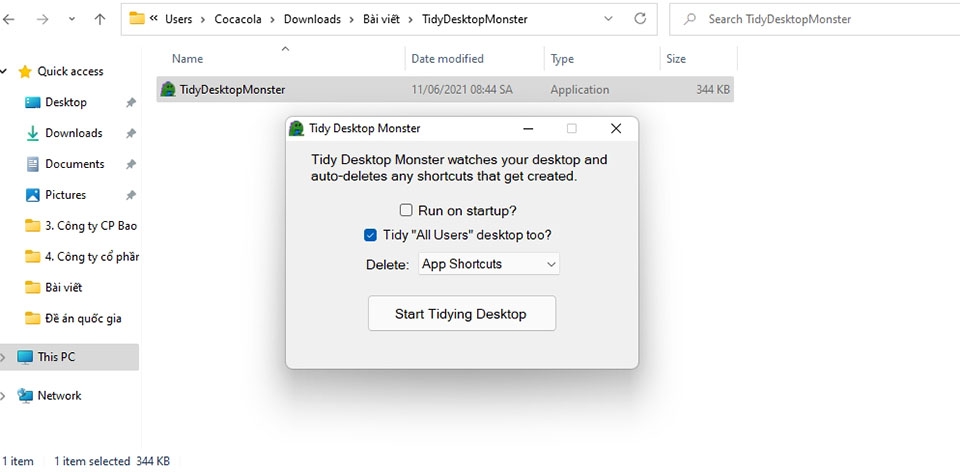
Task: Open Desktop in the sidebar
Action: tap(66, 102)
